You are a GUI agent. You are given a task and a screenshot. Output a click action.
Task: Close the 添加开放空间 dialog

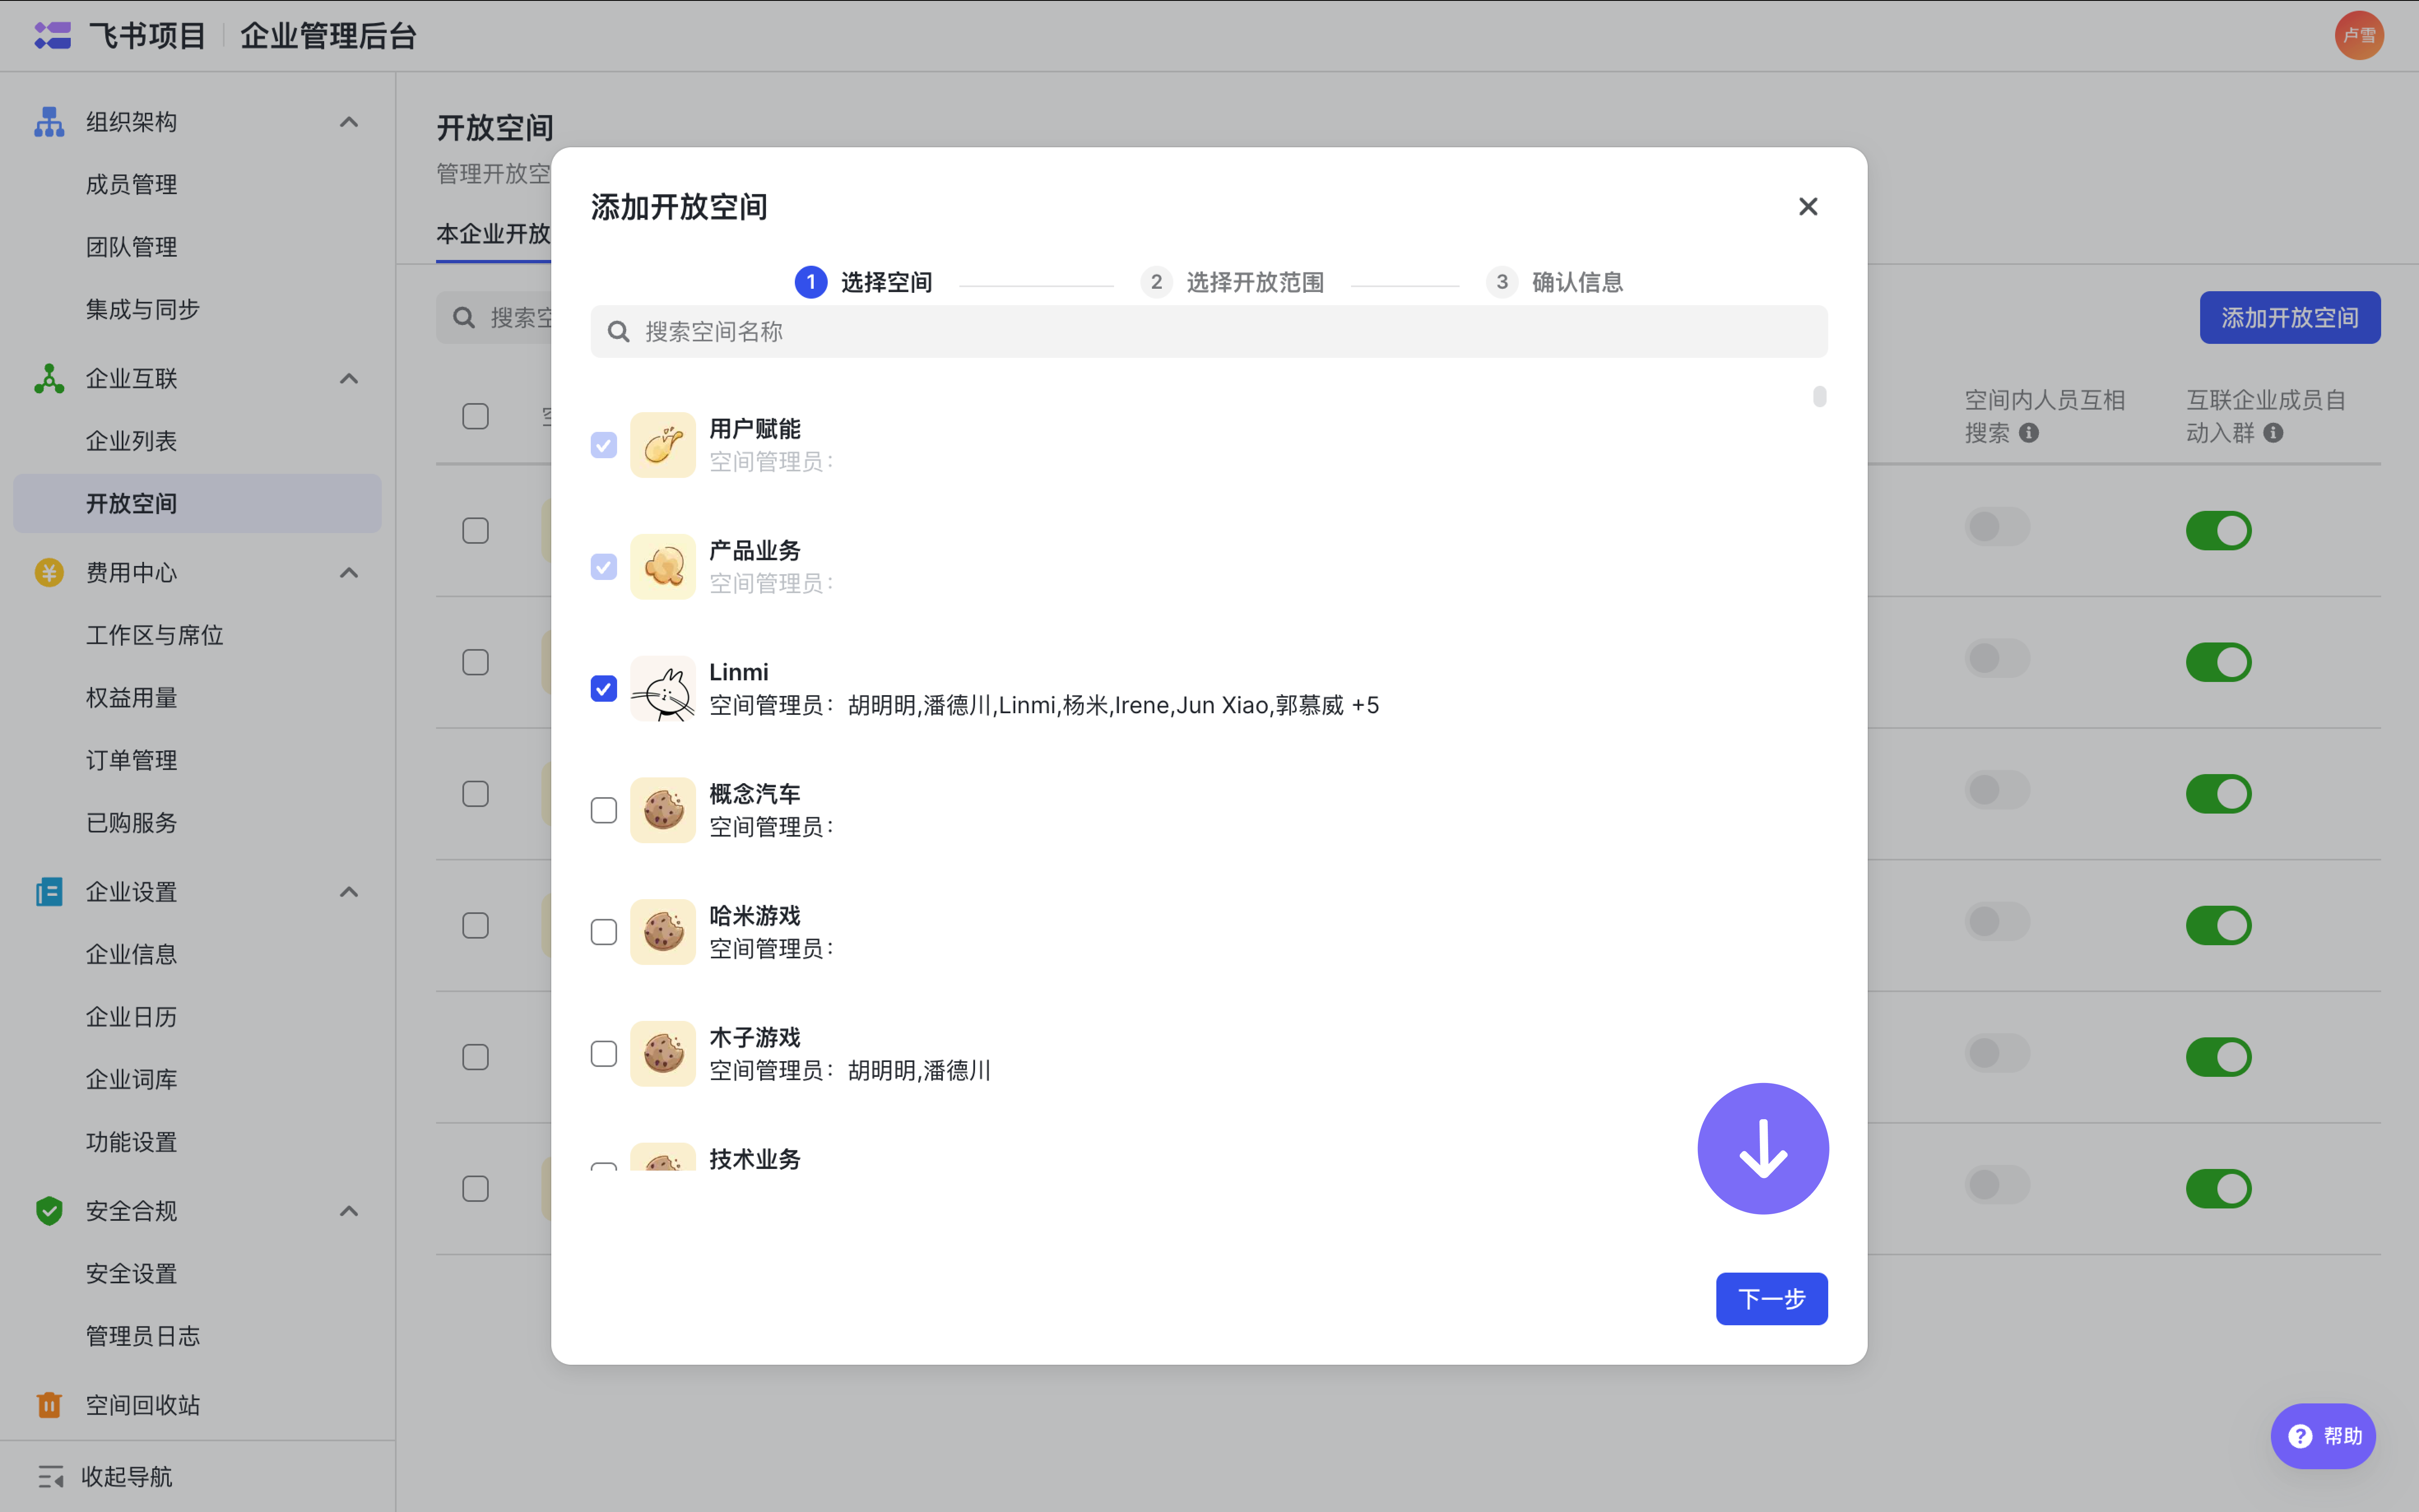[1808, 206]
